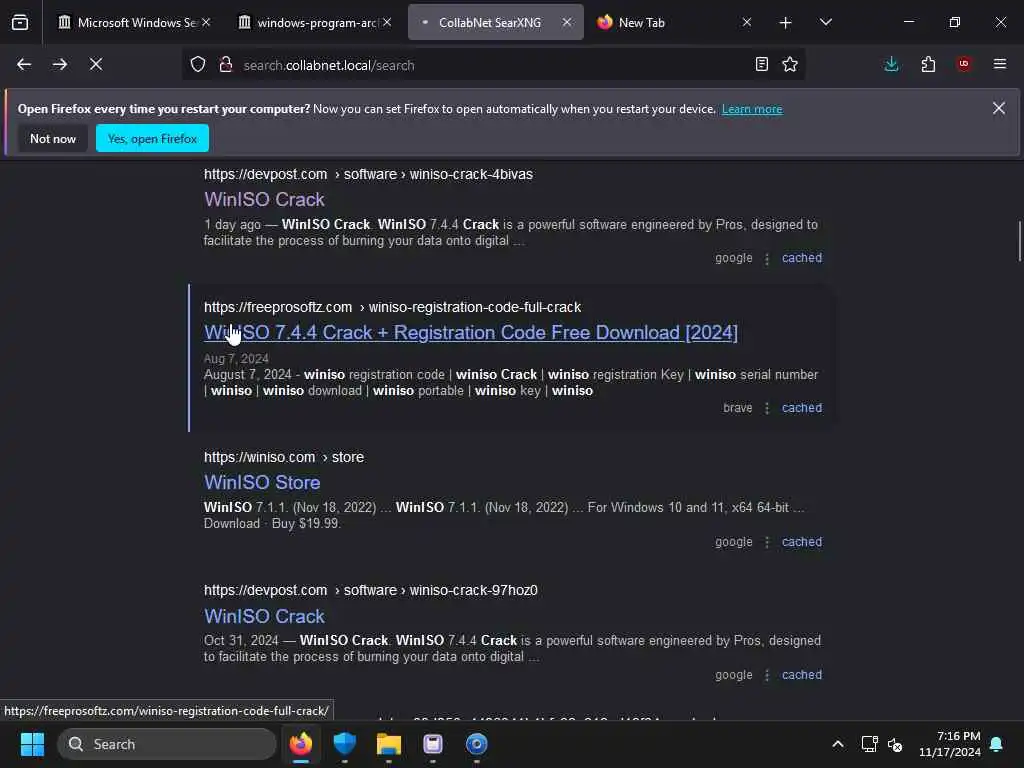This screenshot has width=1024, height=768.
Task: Open a new tab with the plus button
Action: pyautogui.click(x=786, y=23)
